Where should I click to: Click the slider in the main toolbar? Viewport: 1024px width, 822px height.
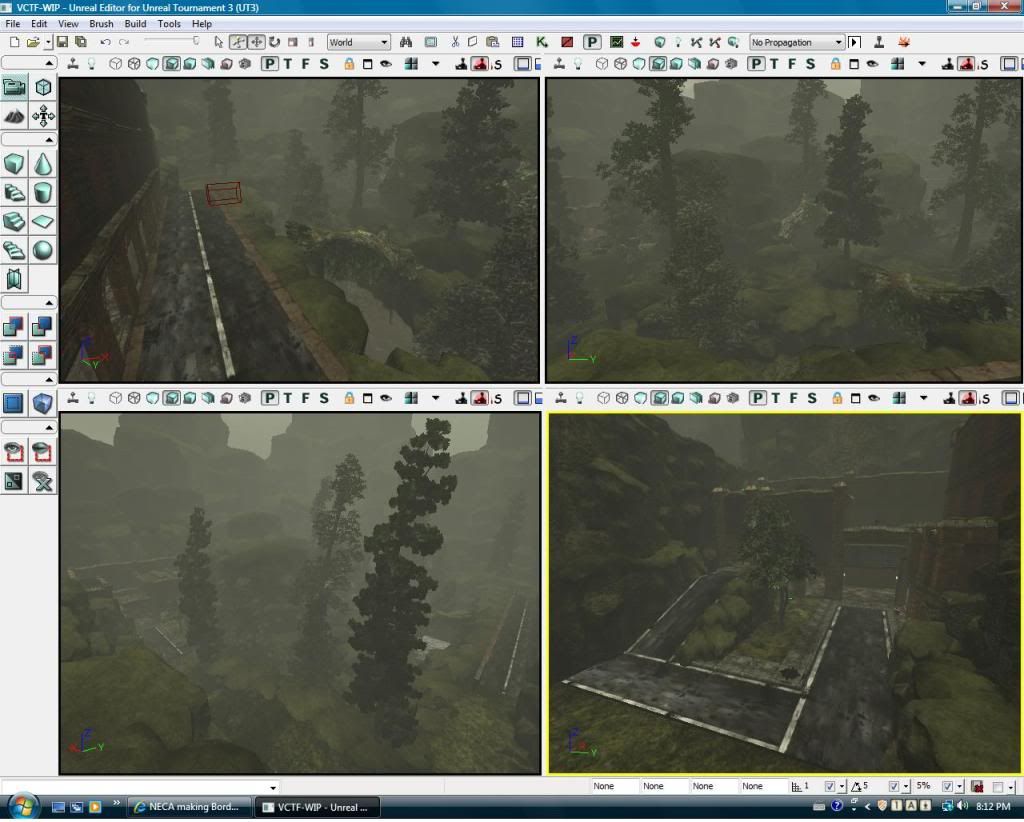click(171, 41)
